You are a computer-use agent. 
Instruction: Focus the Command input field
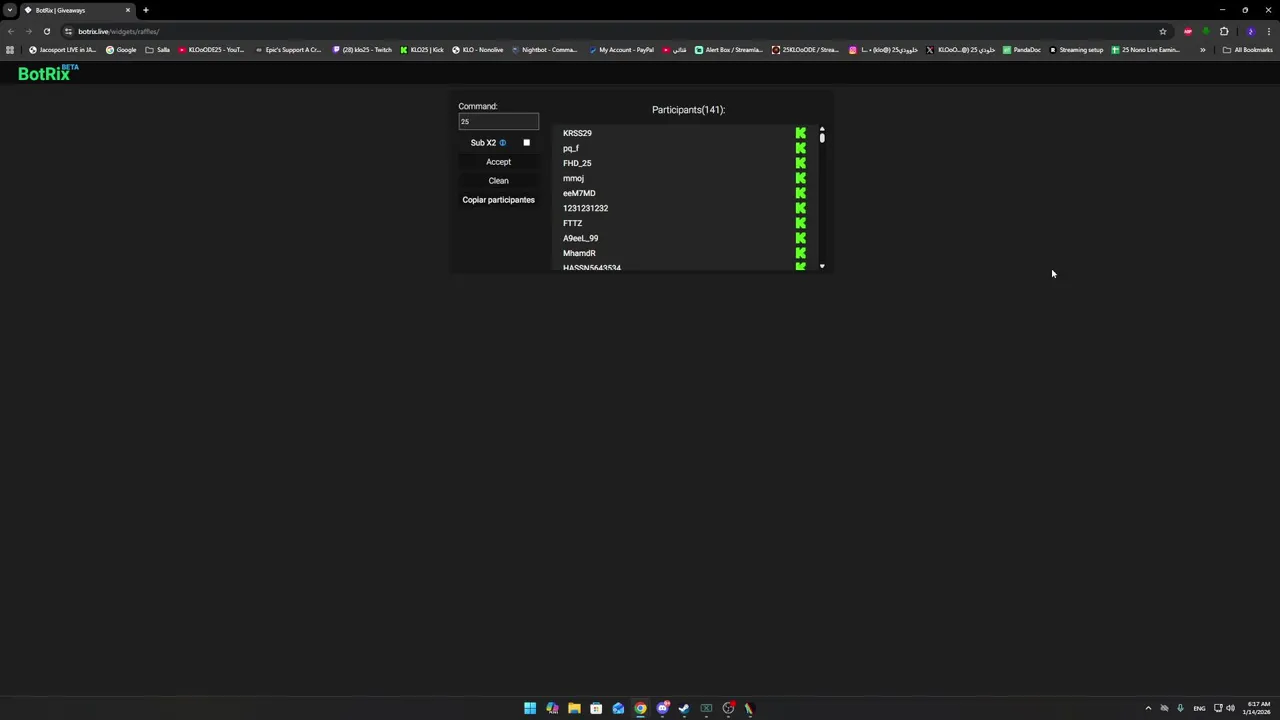coord(498,122)
